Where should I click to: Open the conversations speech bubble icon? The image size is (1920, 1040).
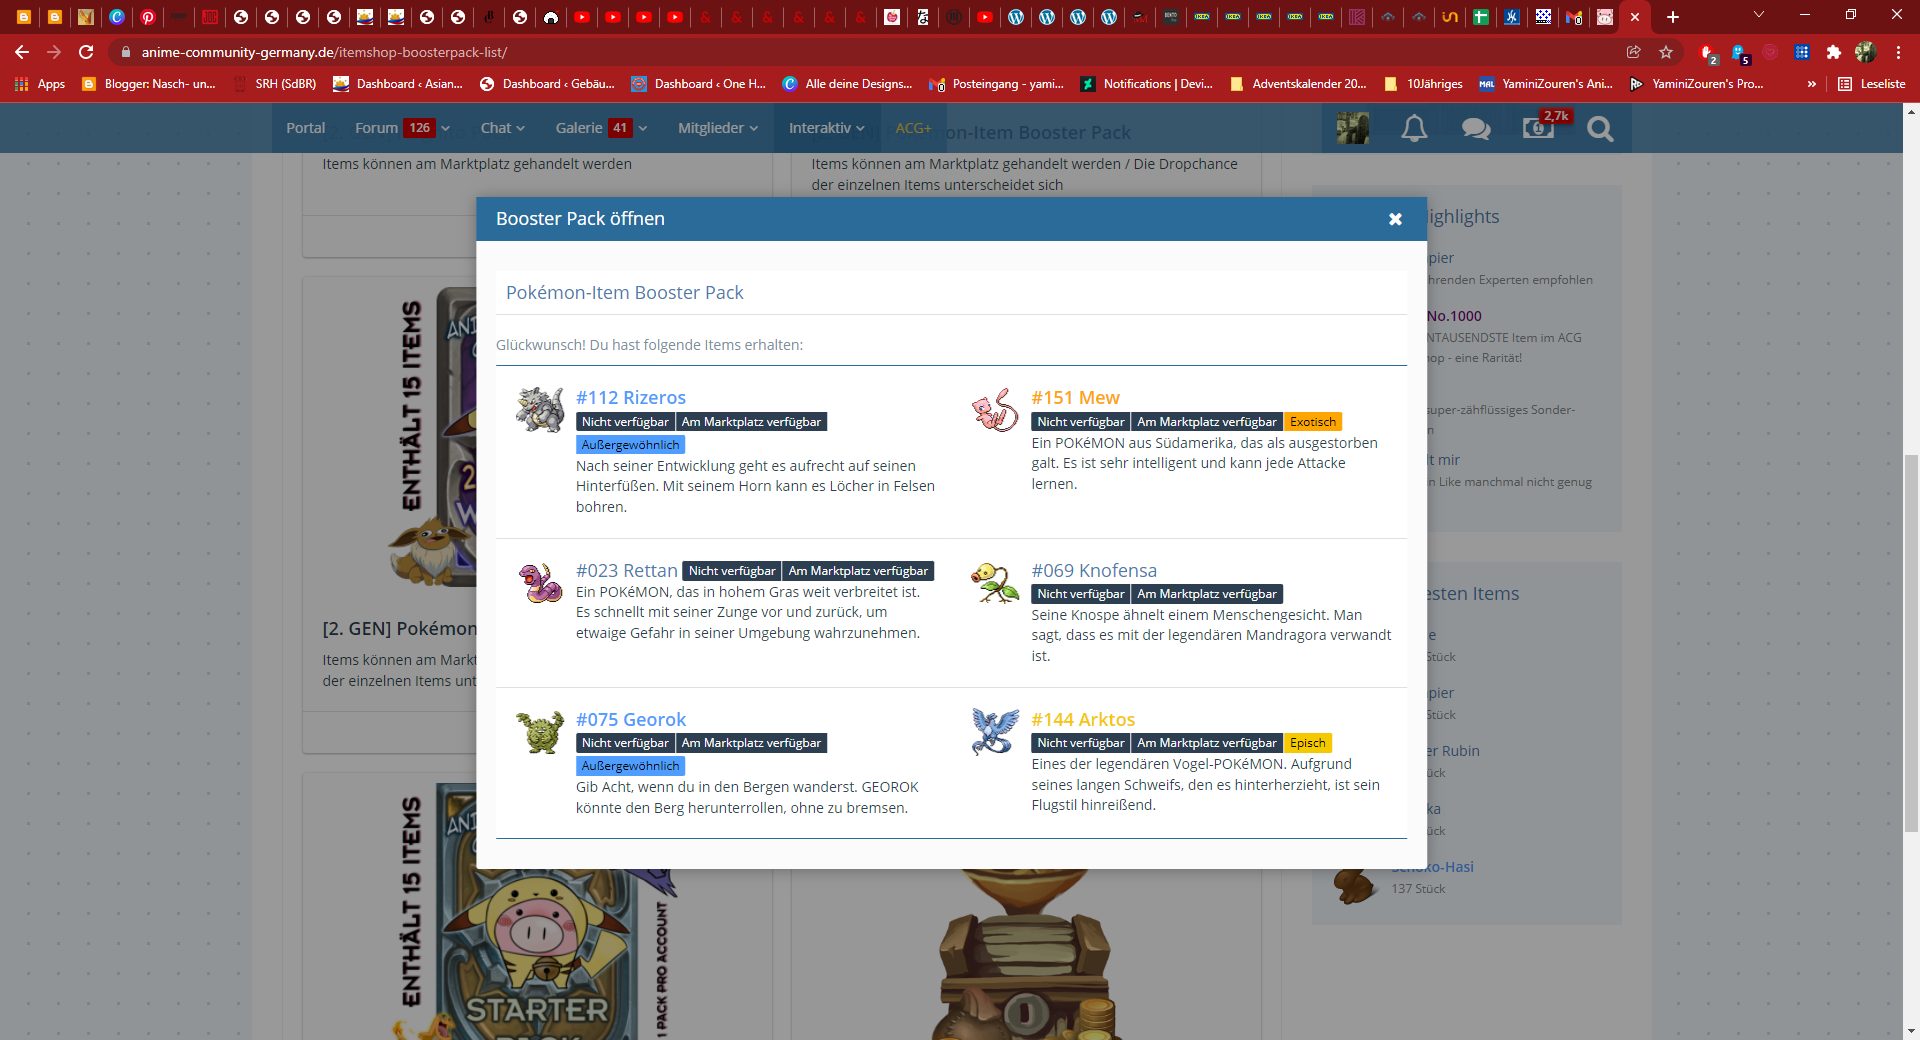coord(1476,128)
